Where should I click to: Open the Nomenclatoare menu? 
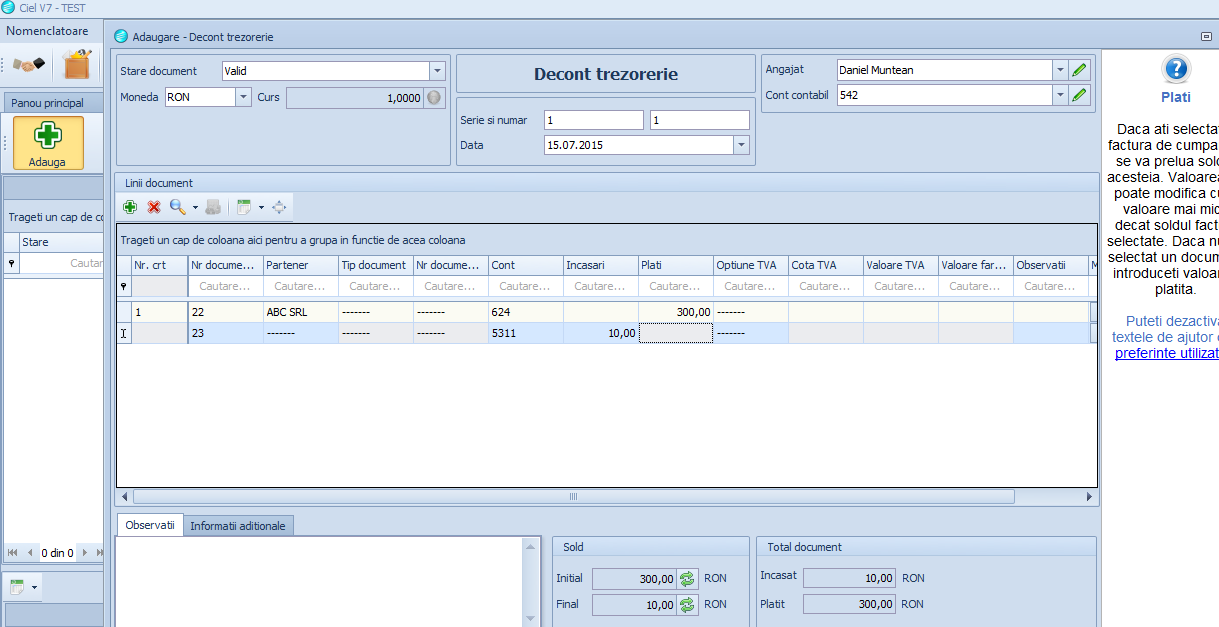49,31
